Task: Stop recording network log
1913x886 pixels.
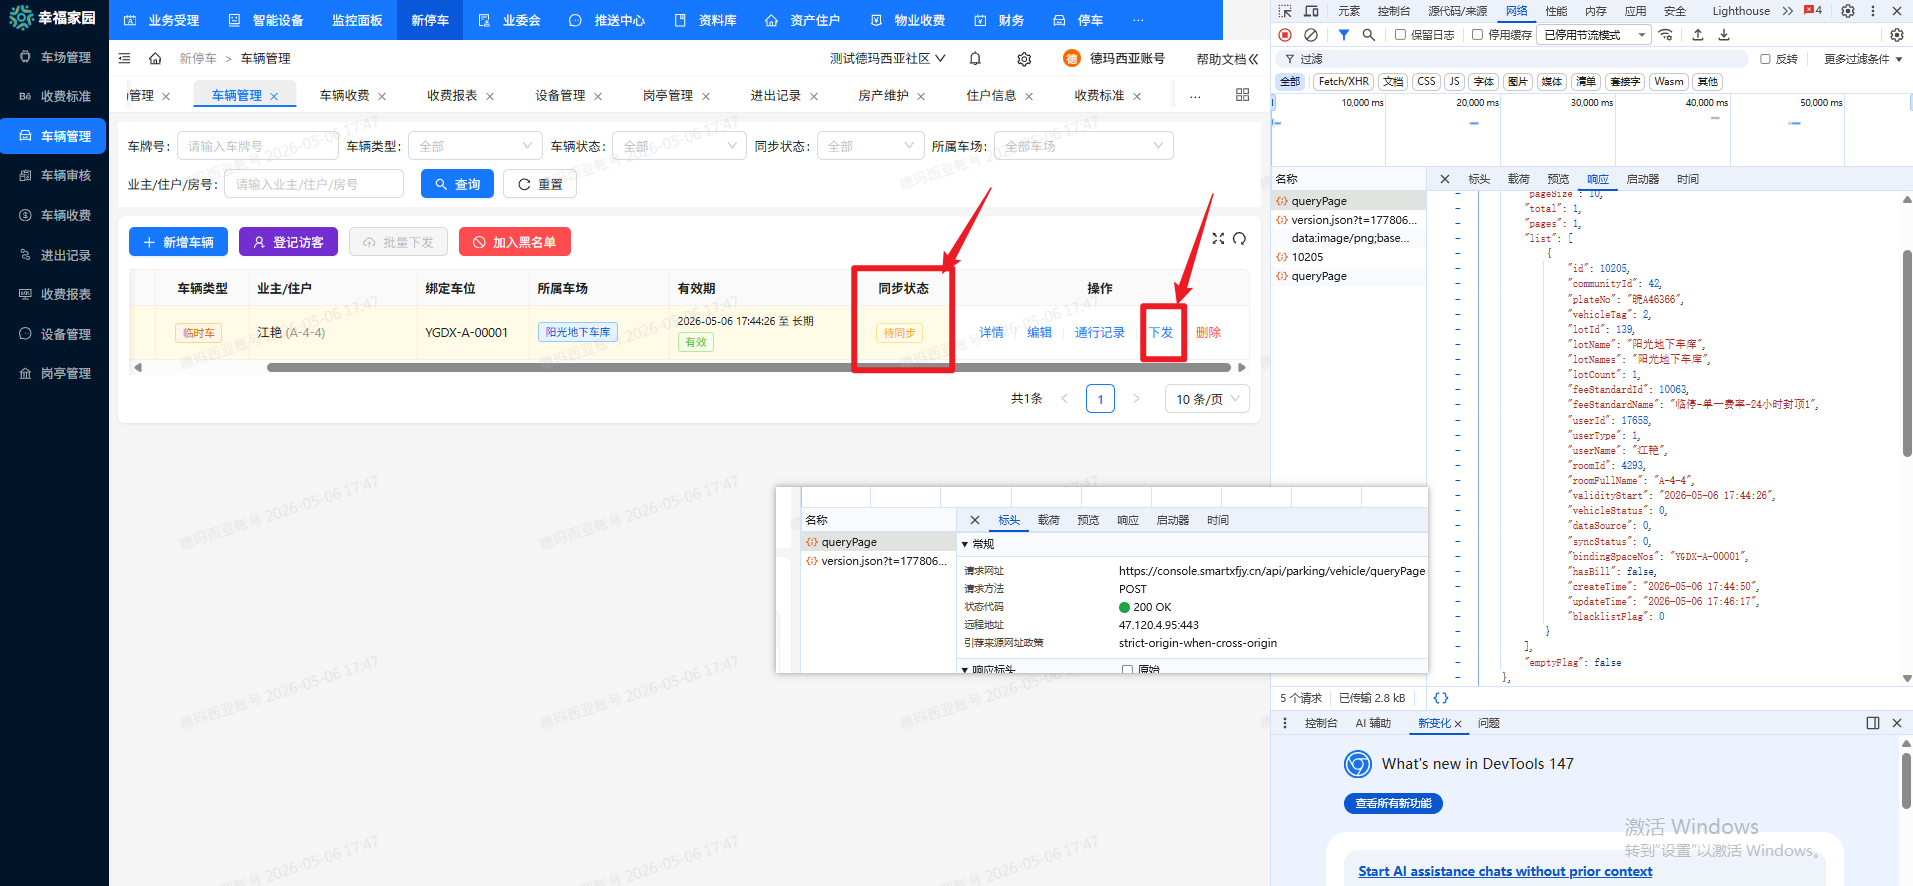Action: tap(1285, 35)
